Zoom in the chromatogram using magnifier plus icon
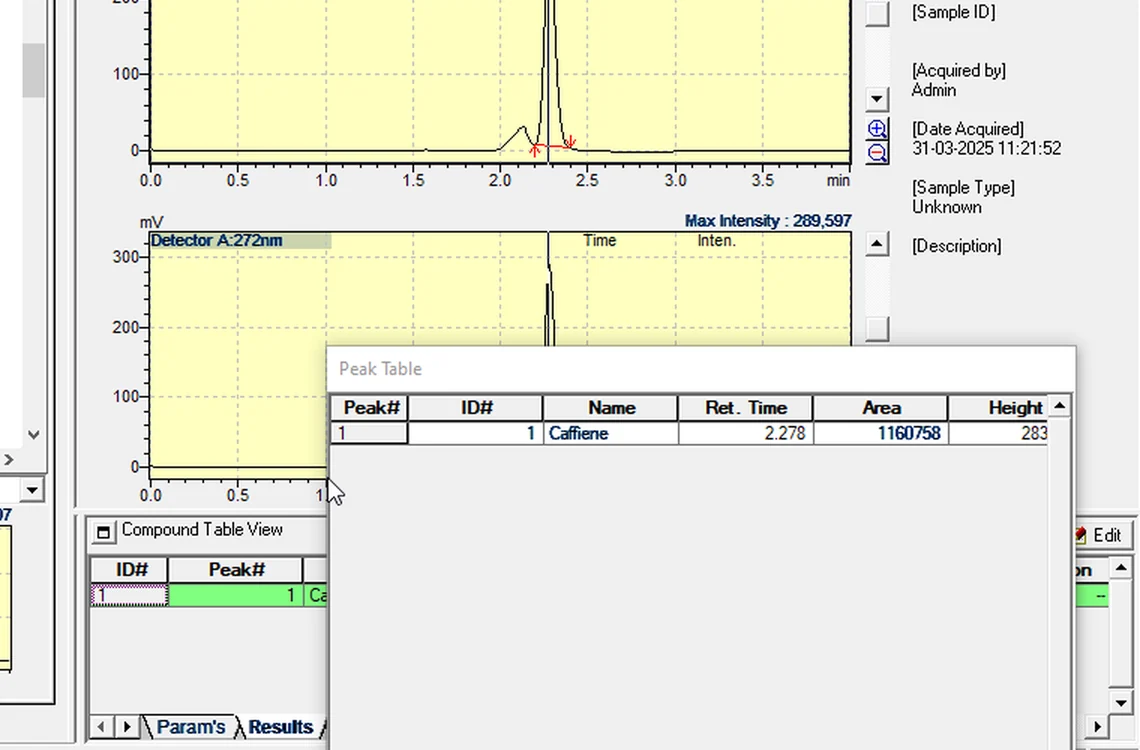 [x=878, y=129]
